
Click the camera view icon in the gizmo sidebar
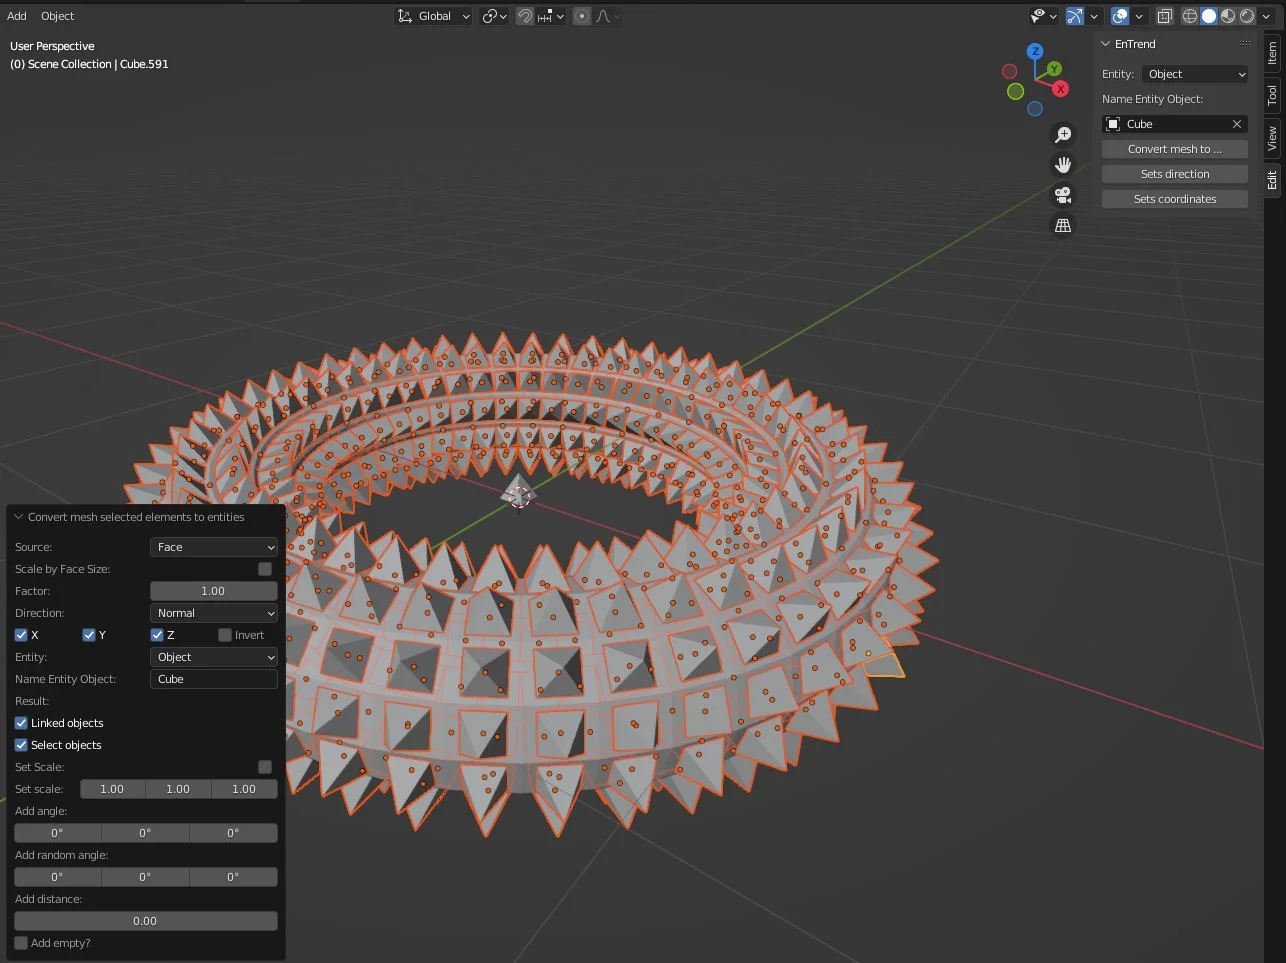tap(1063, 195)
